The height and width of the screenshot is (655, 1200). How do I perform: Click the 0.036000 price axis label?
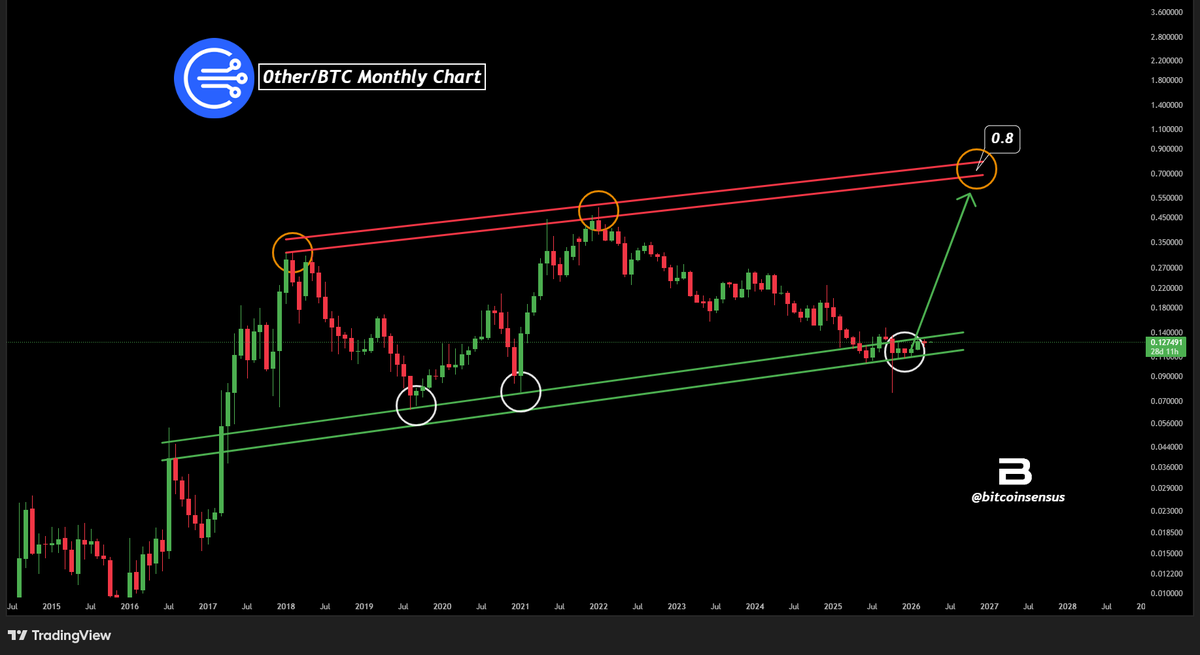click(x=1169, y=467)
